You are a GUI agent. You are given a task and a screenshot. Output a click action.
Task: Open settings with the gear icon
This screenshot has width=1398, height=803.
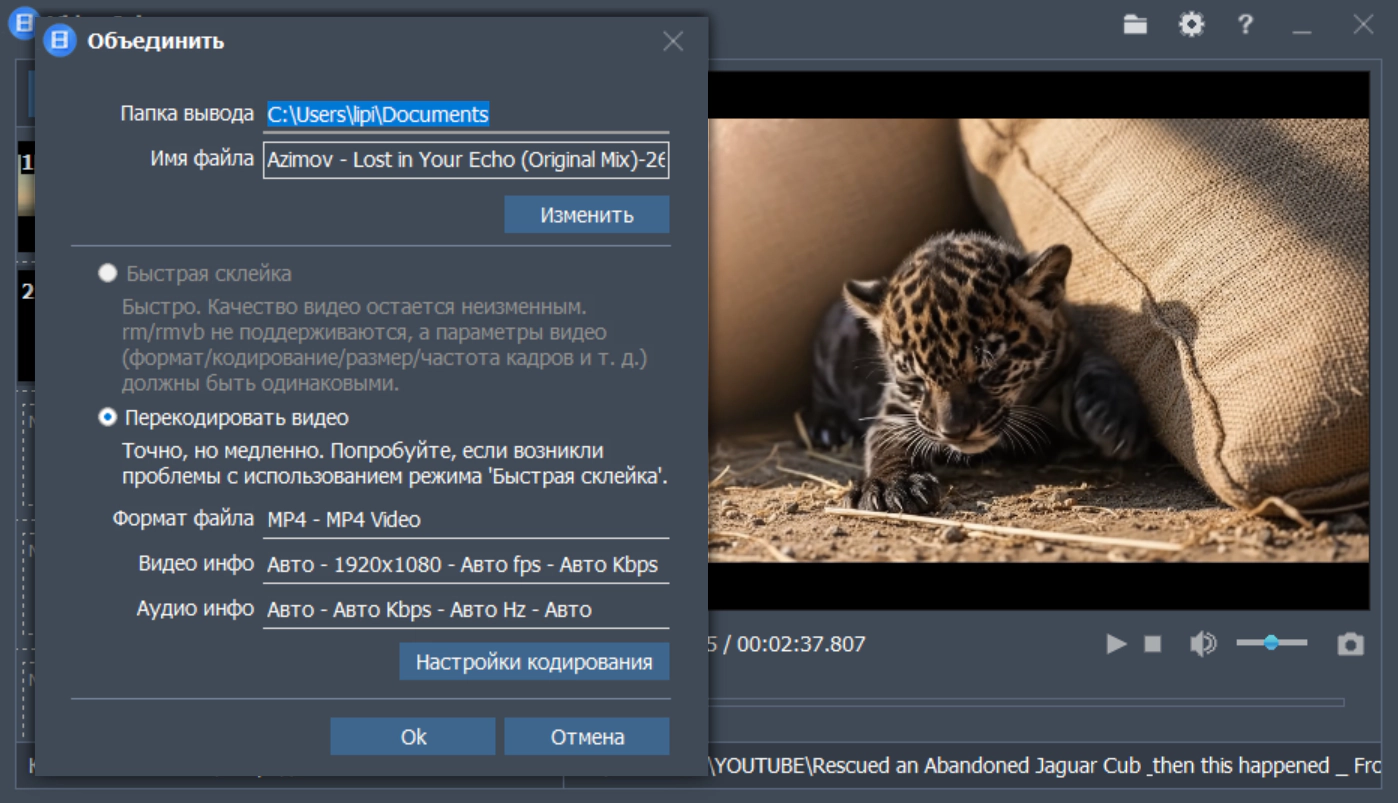tap(1191, 25)
